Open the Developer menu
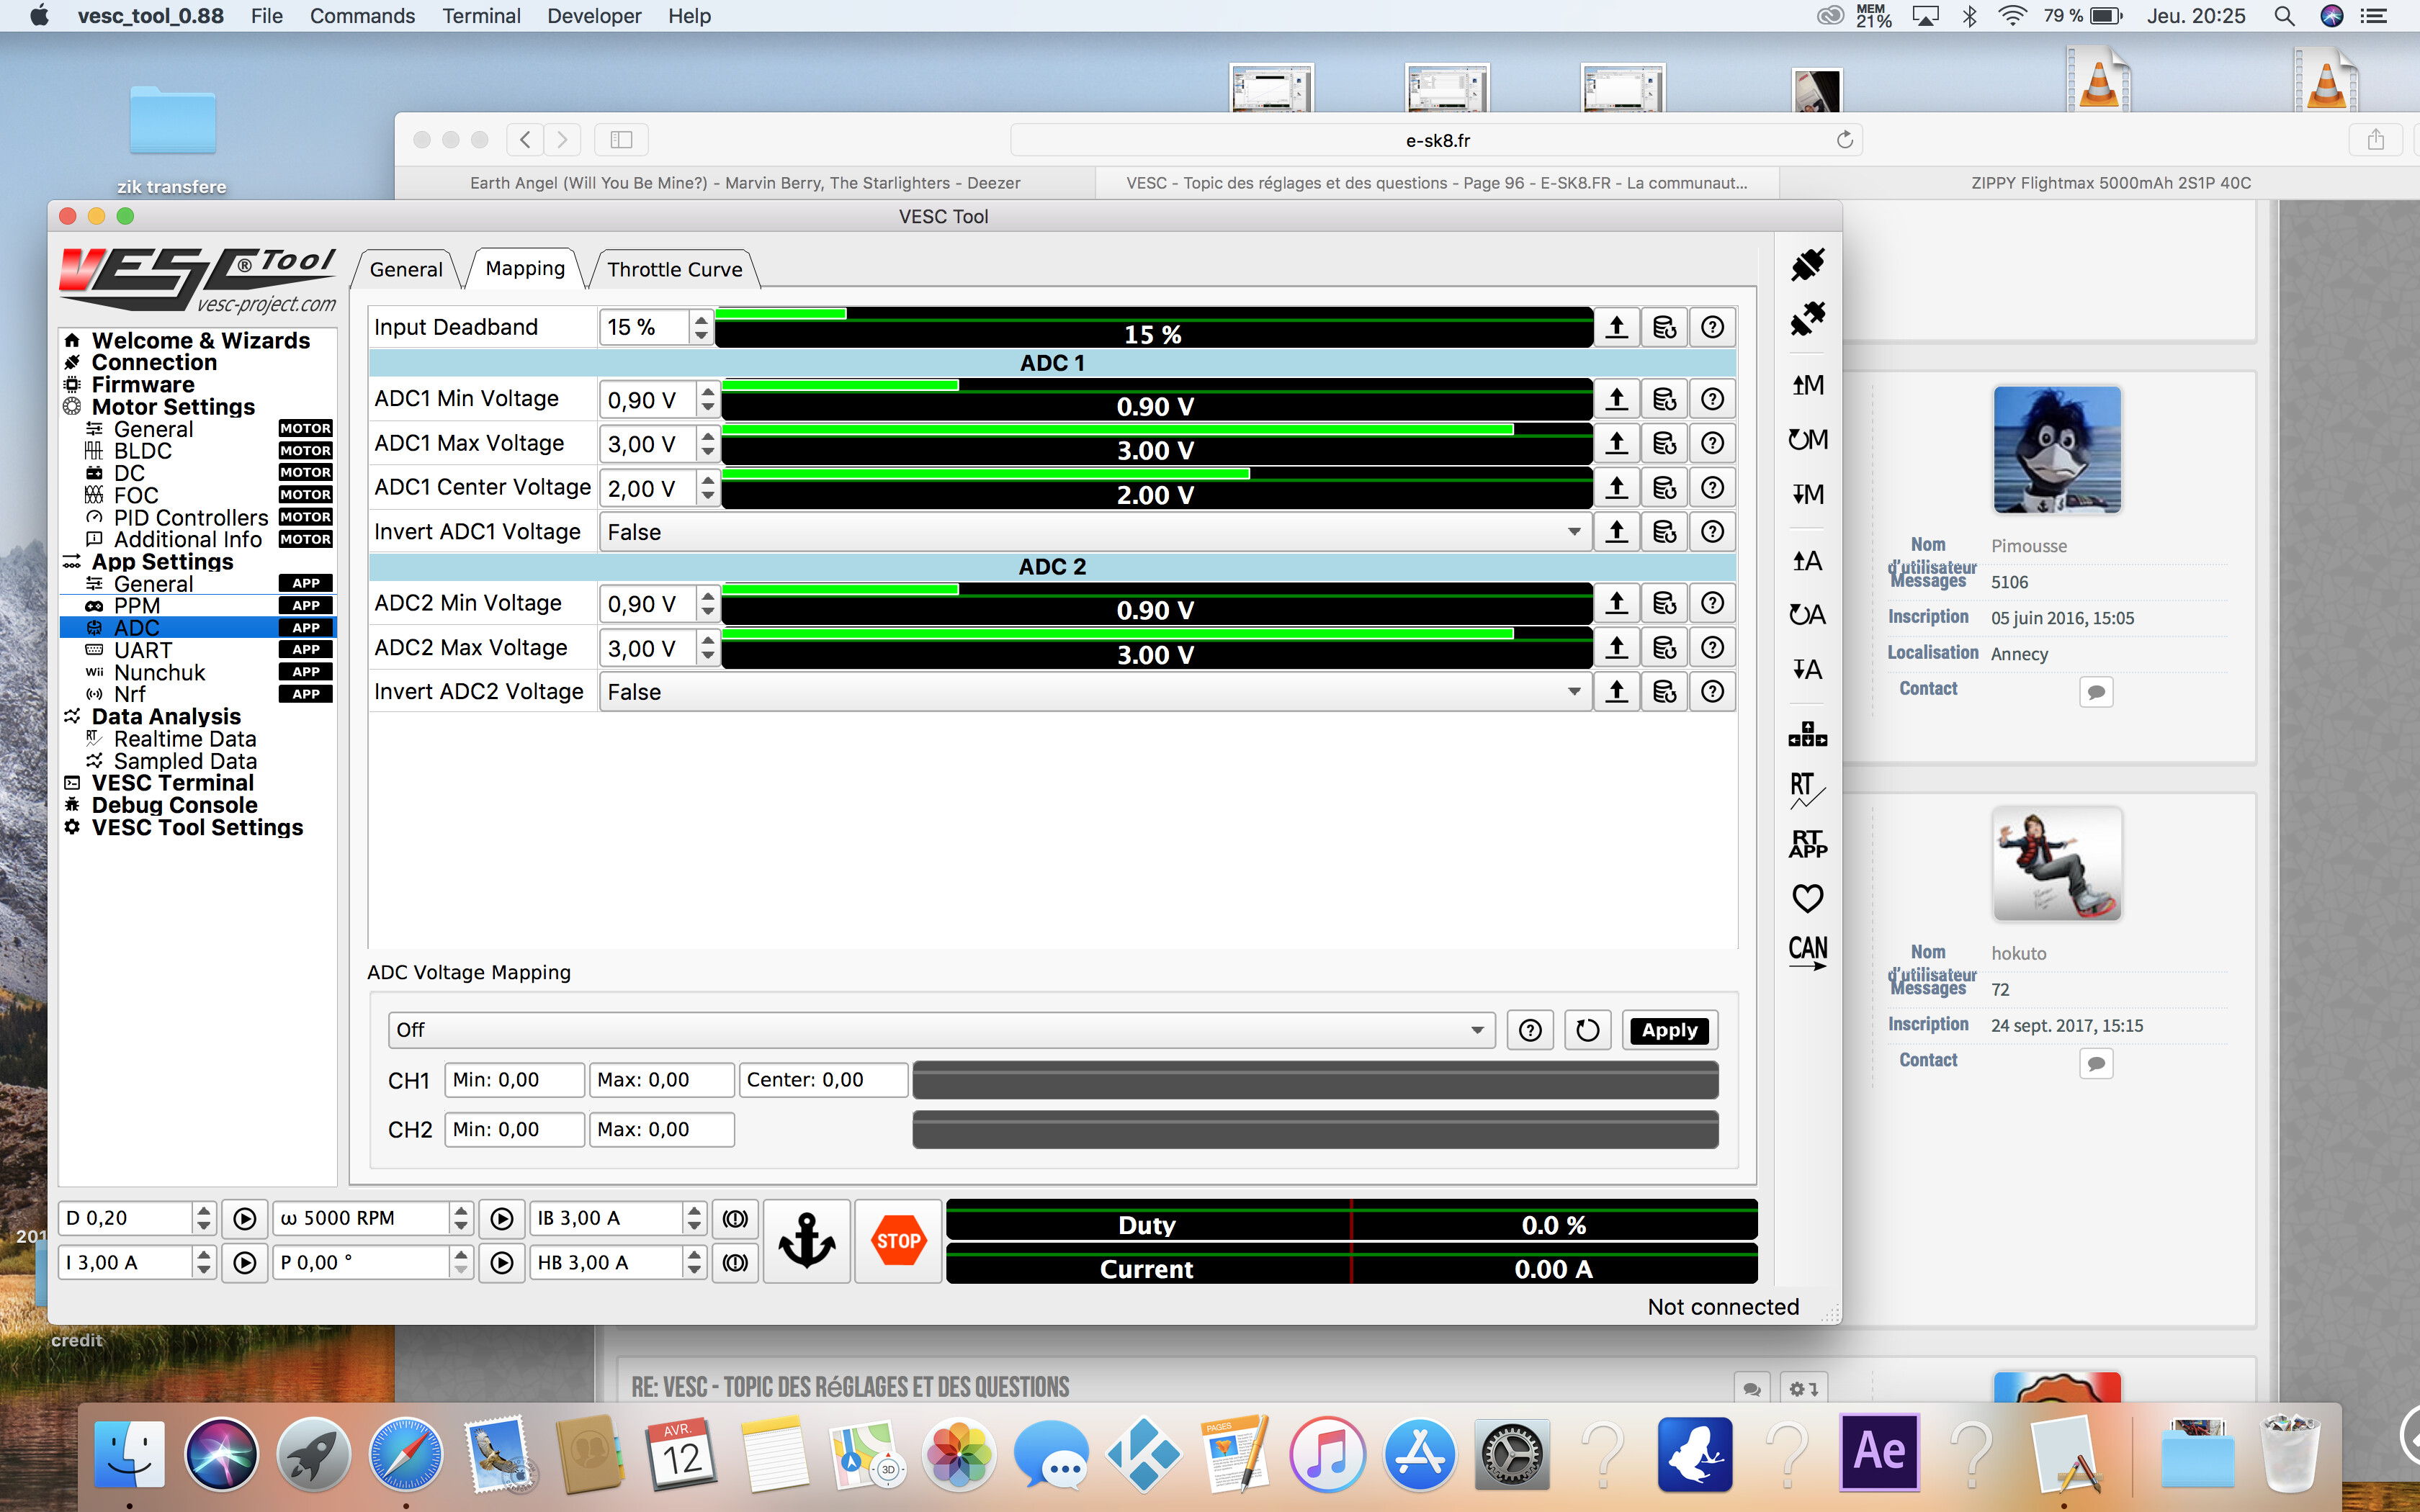The image size is (2420, 1512). (594, 16)
